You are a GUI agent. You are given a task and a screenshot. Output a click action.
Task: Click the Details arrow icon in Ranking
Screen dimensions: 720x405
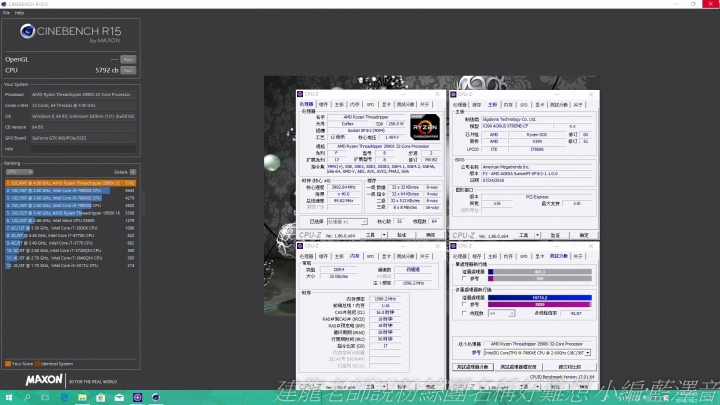pyautogui.click(x=133, y=172)
